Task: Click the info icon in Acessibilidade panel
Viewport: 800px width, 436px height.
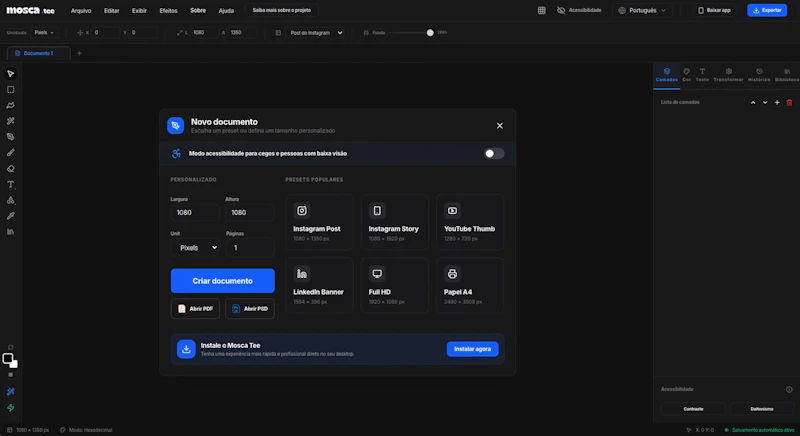Action: click(x=789, y=390)
